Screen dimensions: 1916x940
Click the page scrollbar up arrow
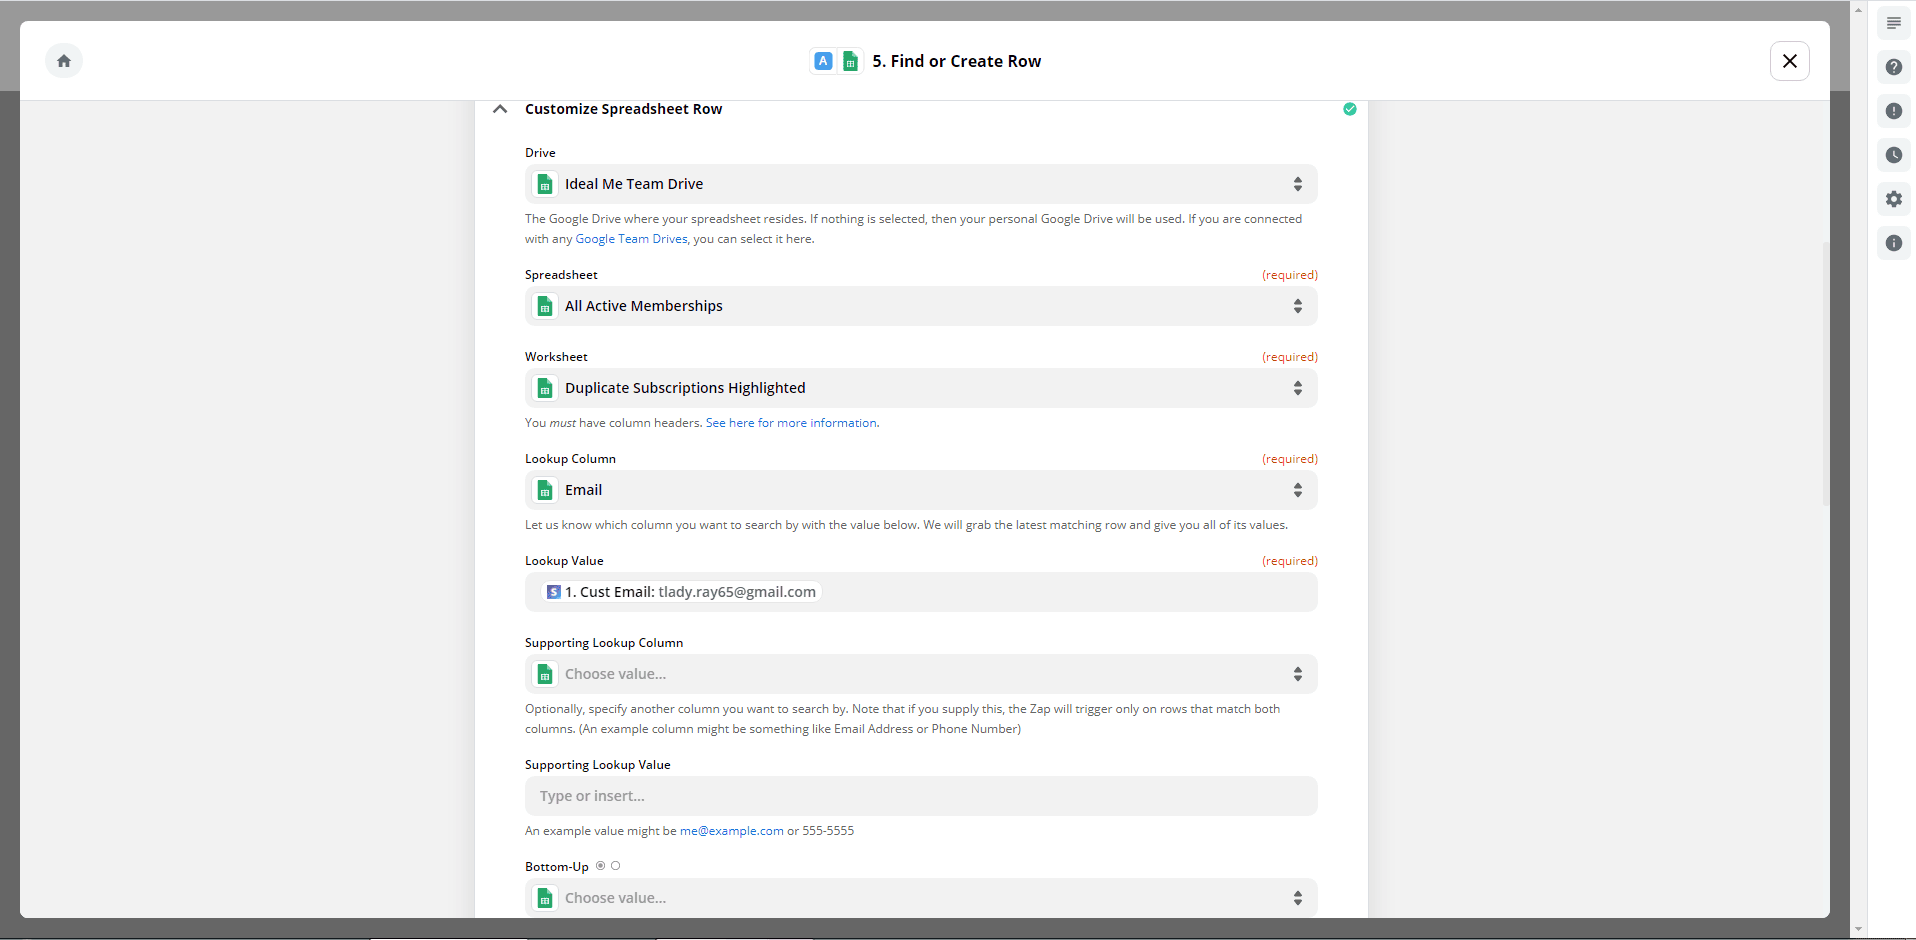click(x=1858, y=9)
